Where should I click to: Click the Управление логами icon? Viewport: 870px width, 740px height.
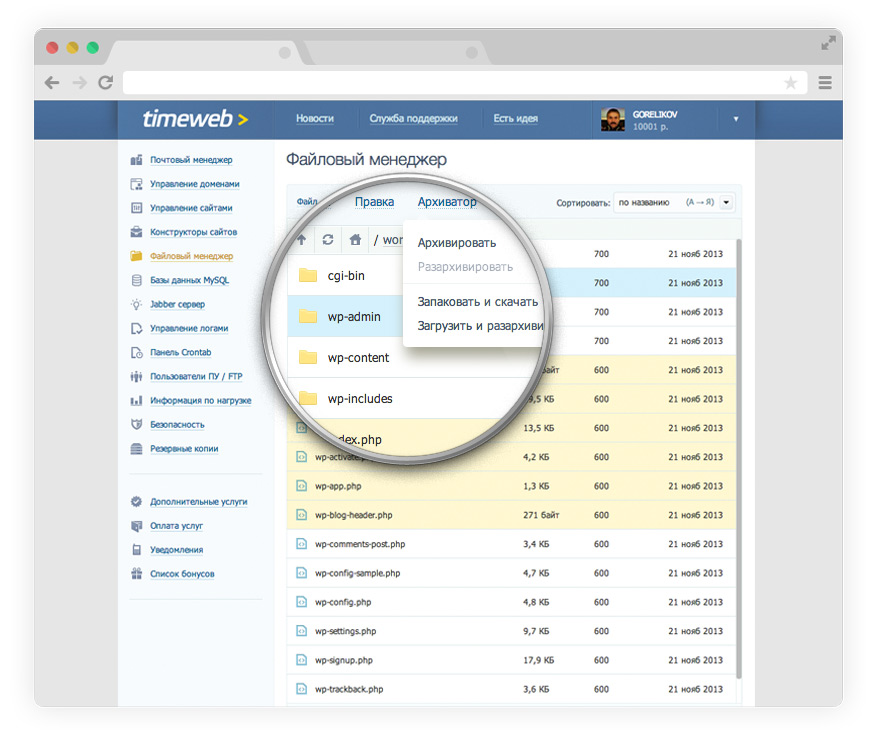click(x=136, y=328)
